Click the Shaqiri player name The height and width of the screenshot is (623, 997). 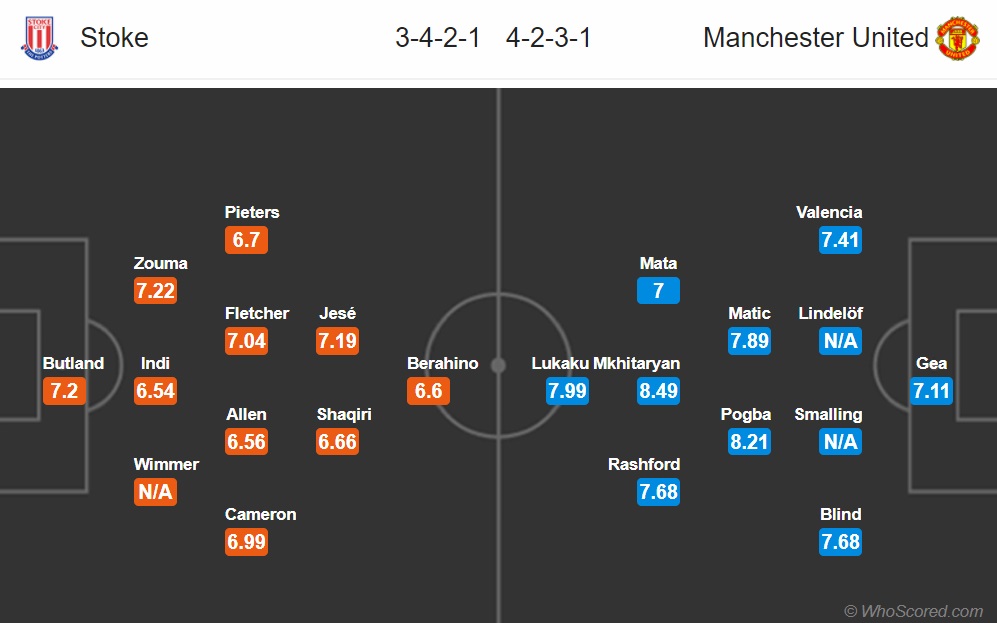(x=344, y=414)
